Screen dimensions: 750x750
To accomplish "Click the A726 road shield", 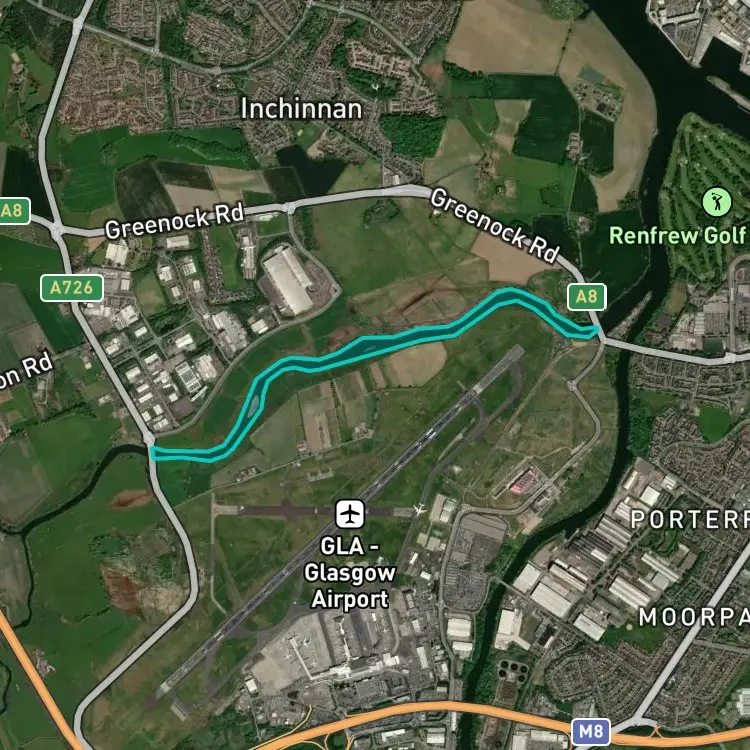I will coord(72,288).
